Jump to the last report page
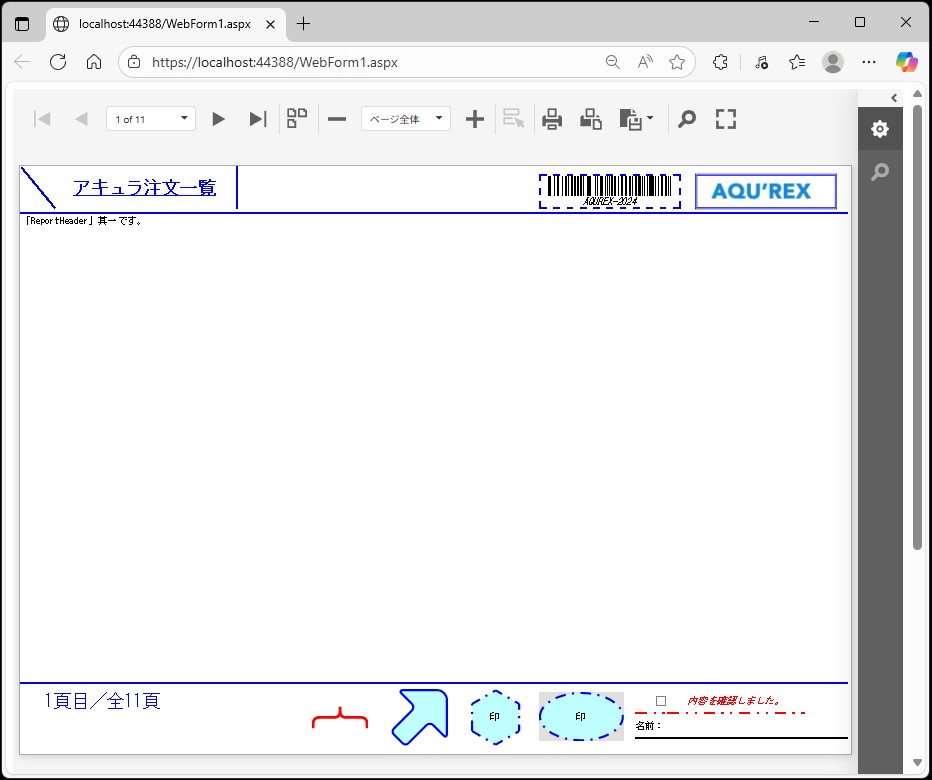 tap(257, 119)
